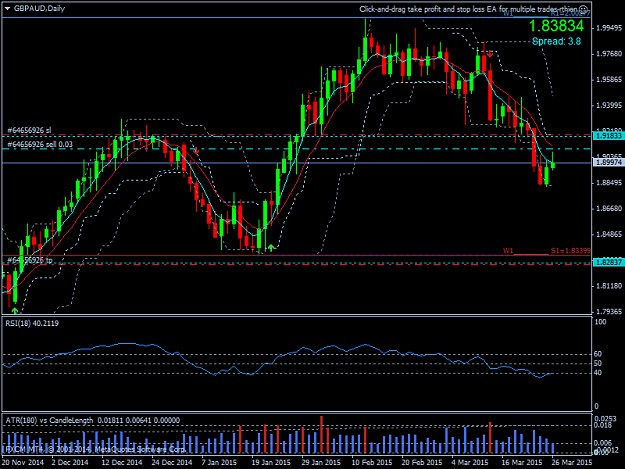Image resolution: width=625 pixels, height=469 pixels.
Task: Click the 16 Mar 2015 date label
Action: click(x=522, y=462)
